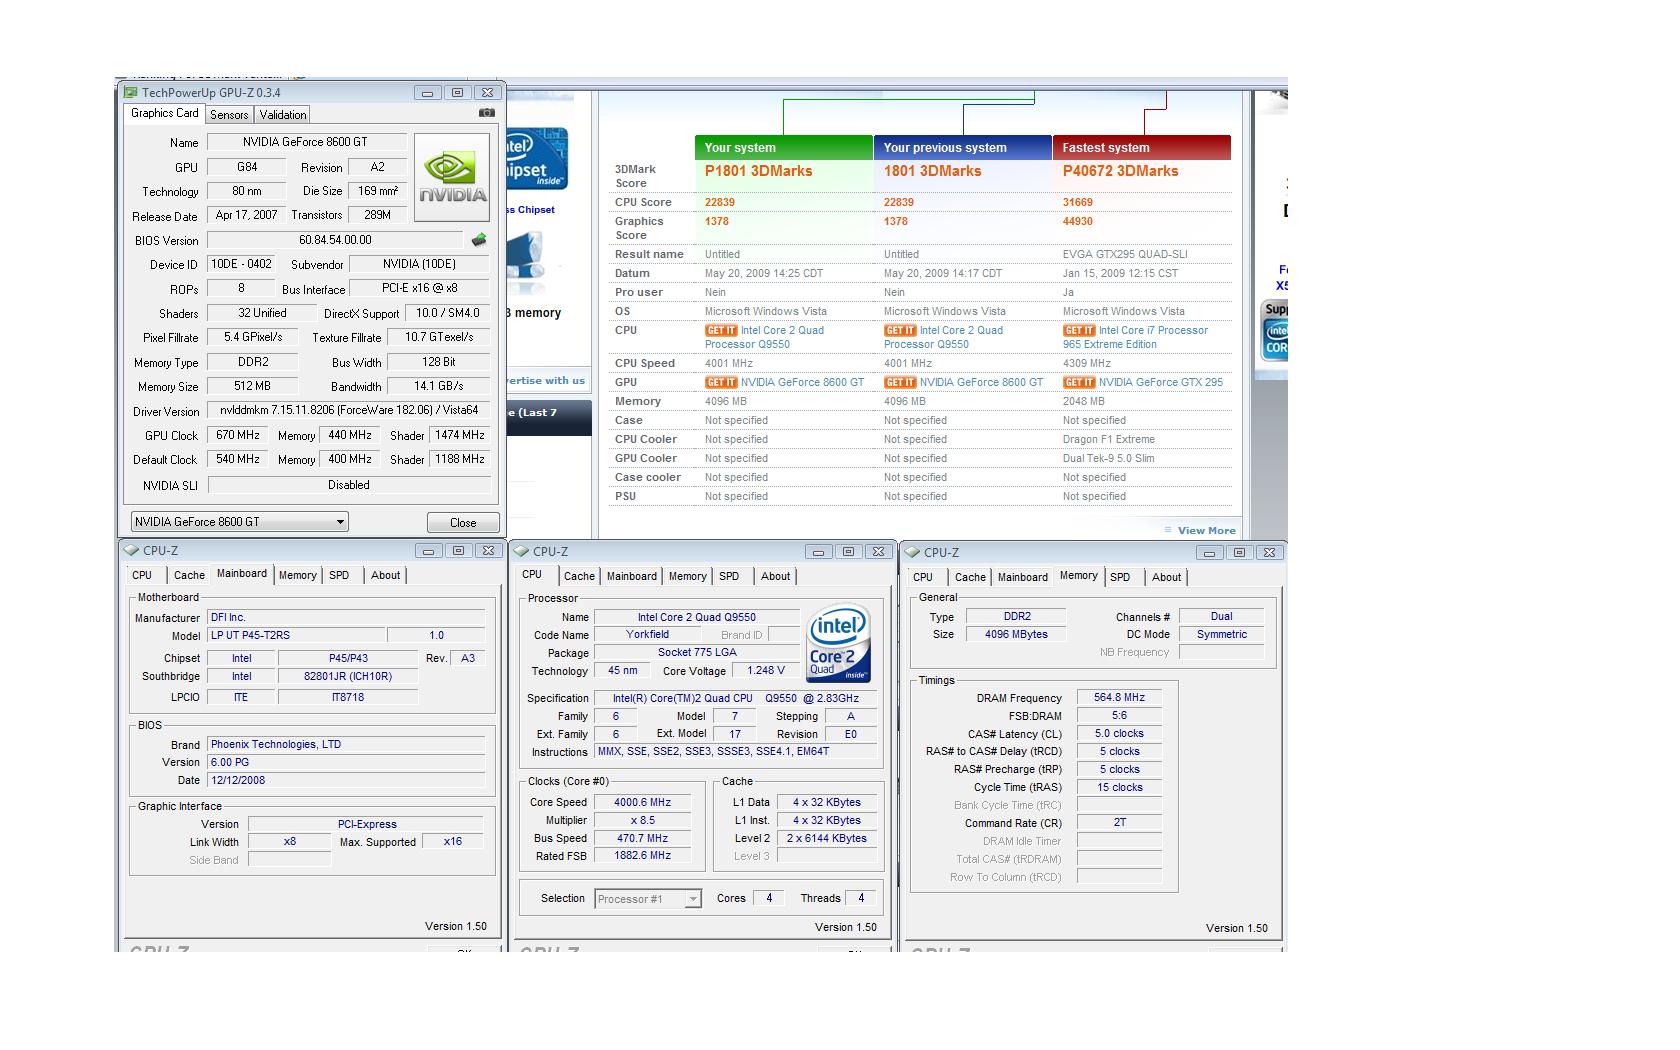Click the EVGA GTX295 QUAD-SLI result name

coord(1125,254)
